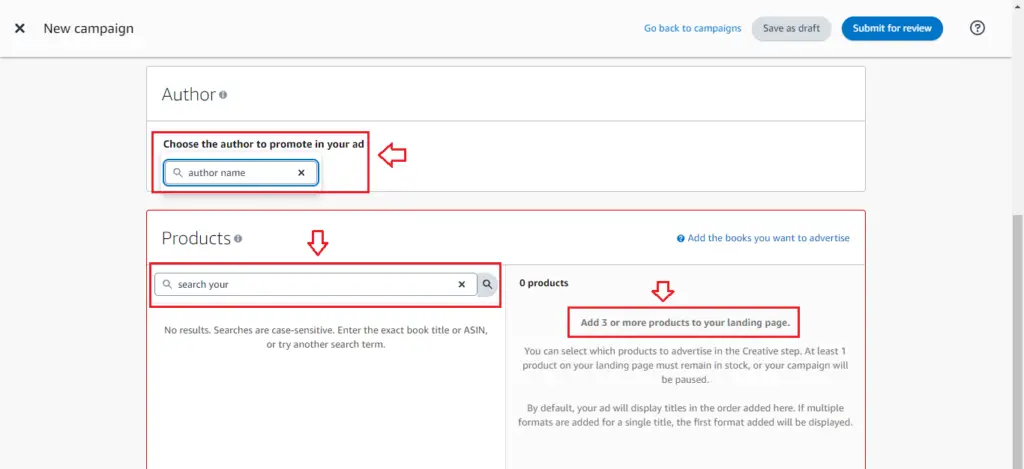Click the magnifier icon inside author search field

178,173
